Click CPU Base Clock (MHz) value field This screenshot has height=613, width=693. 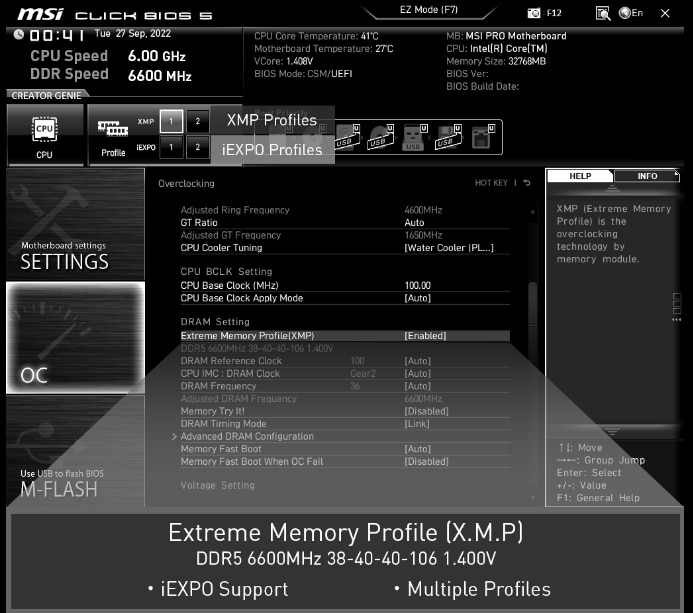coord(418,285)
